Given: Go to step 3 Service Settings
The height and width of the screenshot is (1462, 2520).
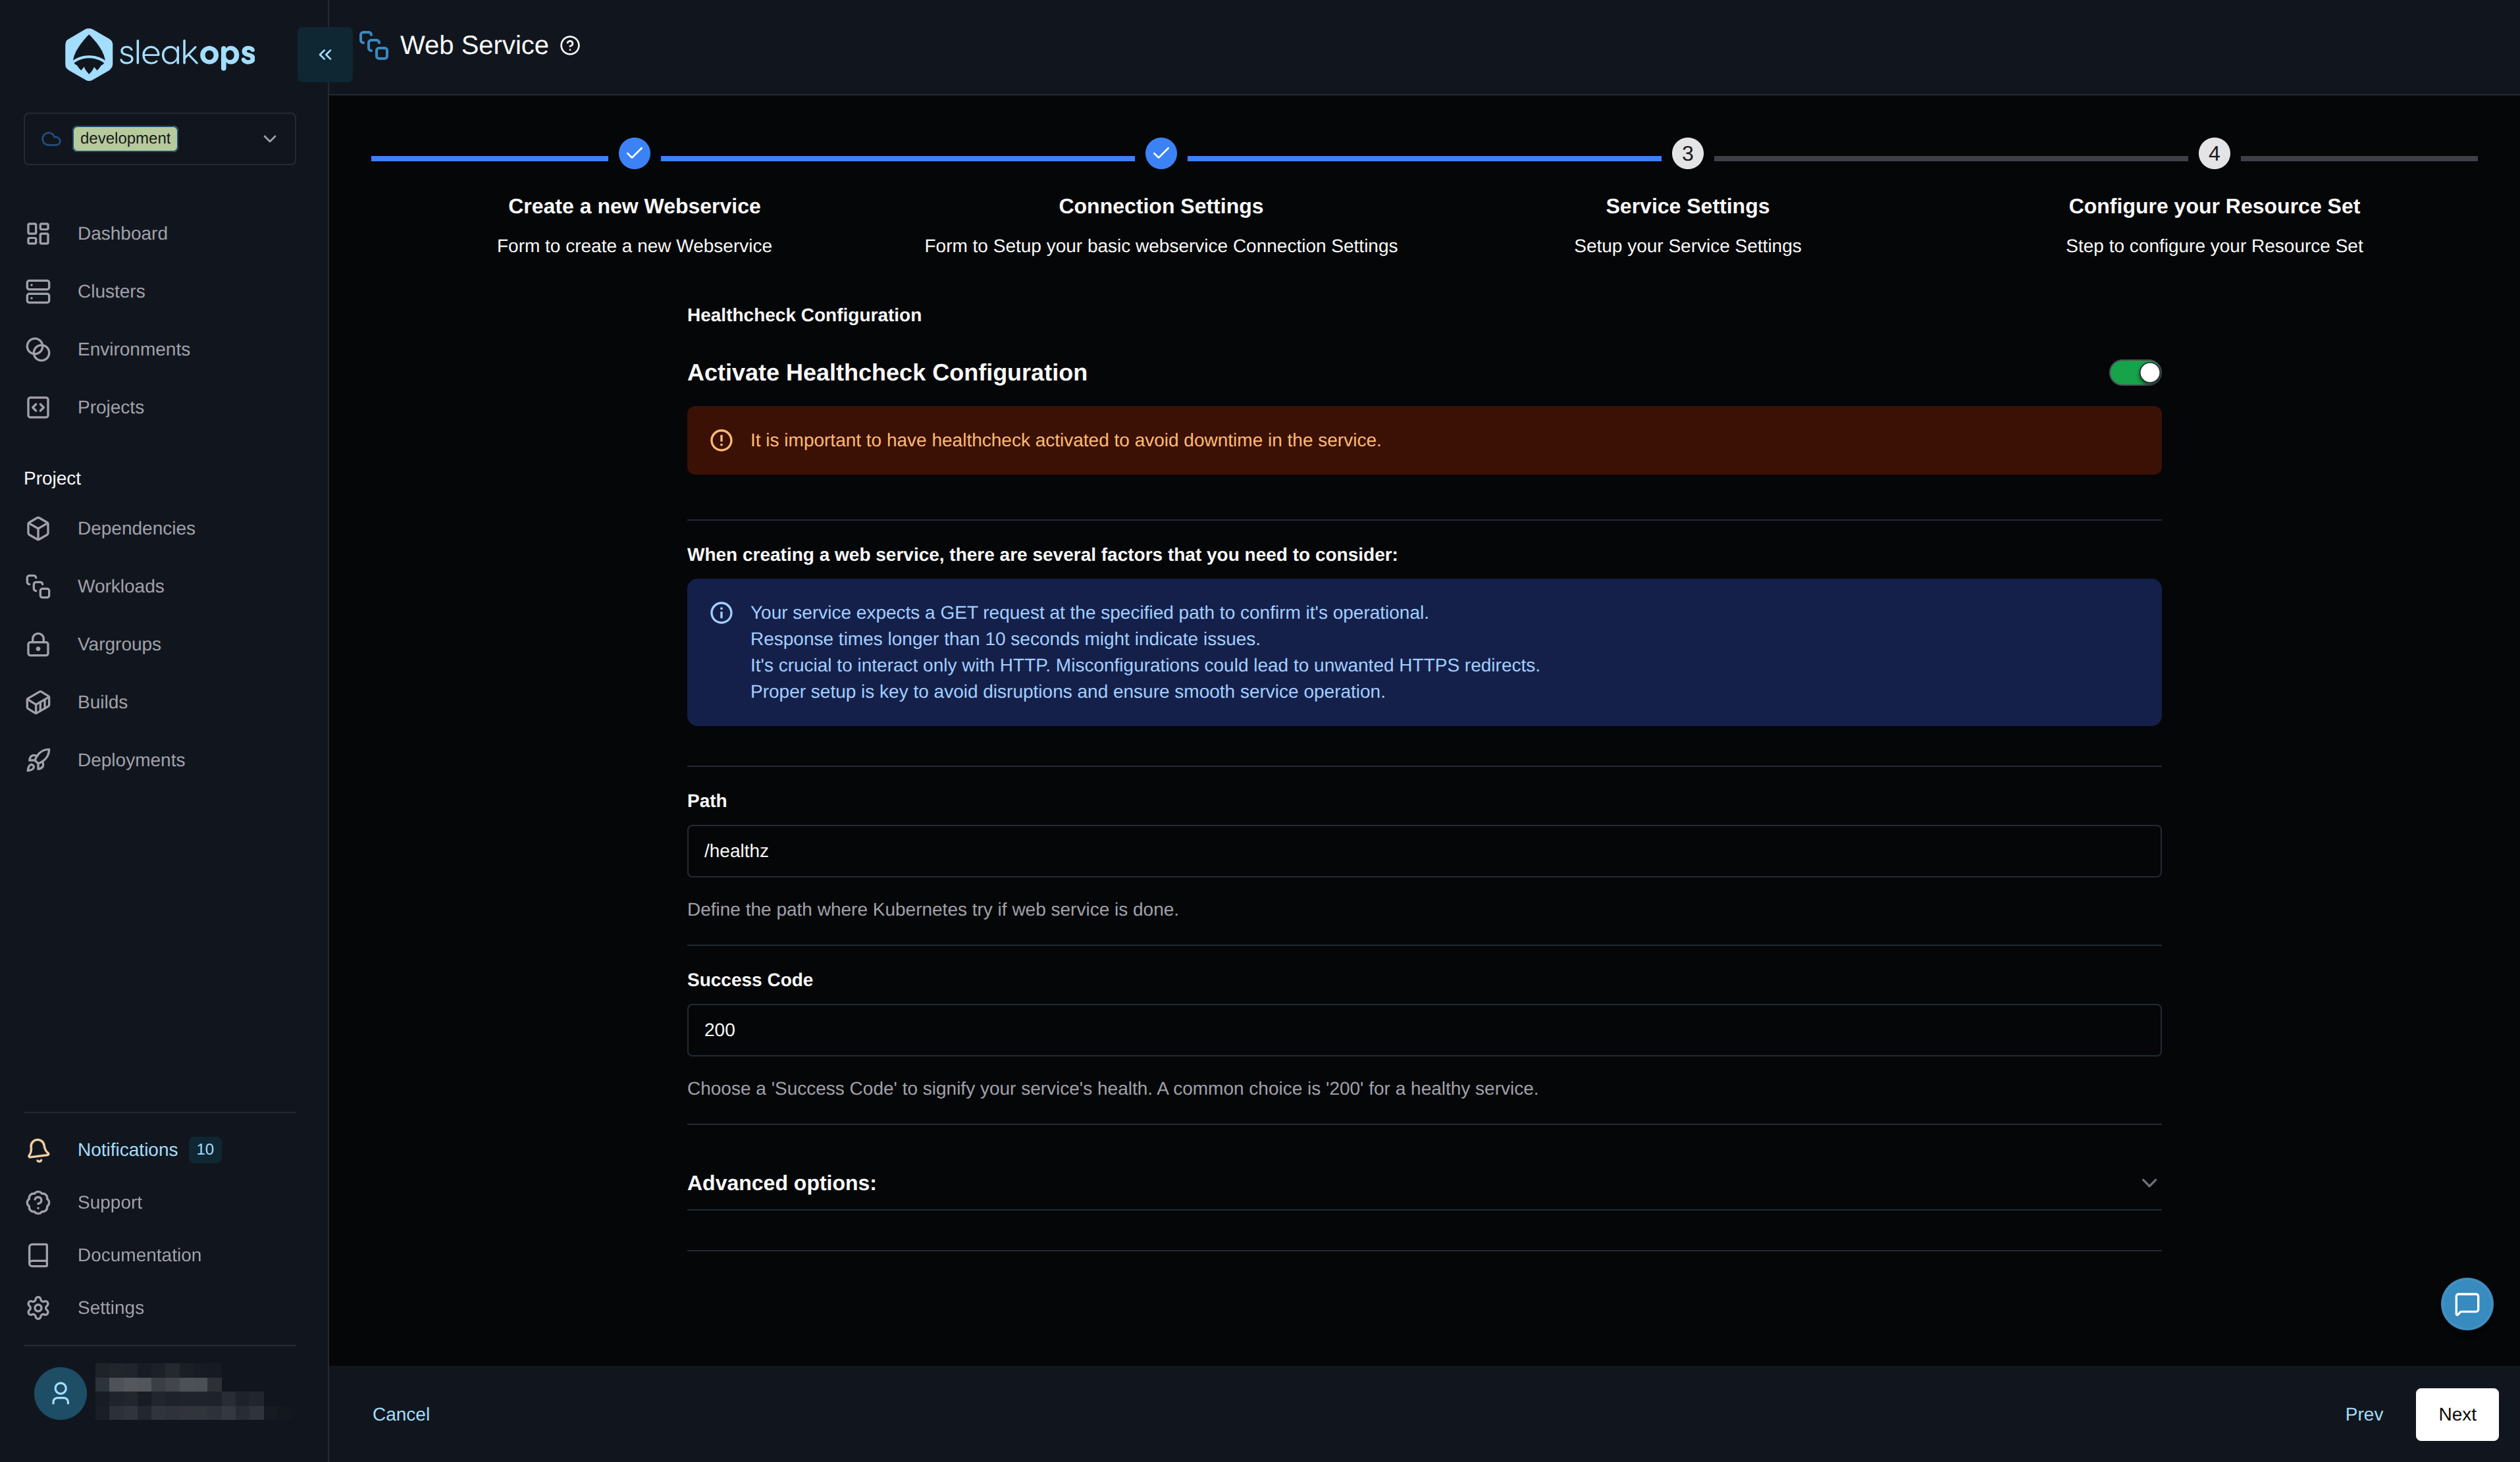Looking at the screenshot, I should coord(1687,154).
